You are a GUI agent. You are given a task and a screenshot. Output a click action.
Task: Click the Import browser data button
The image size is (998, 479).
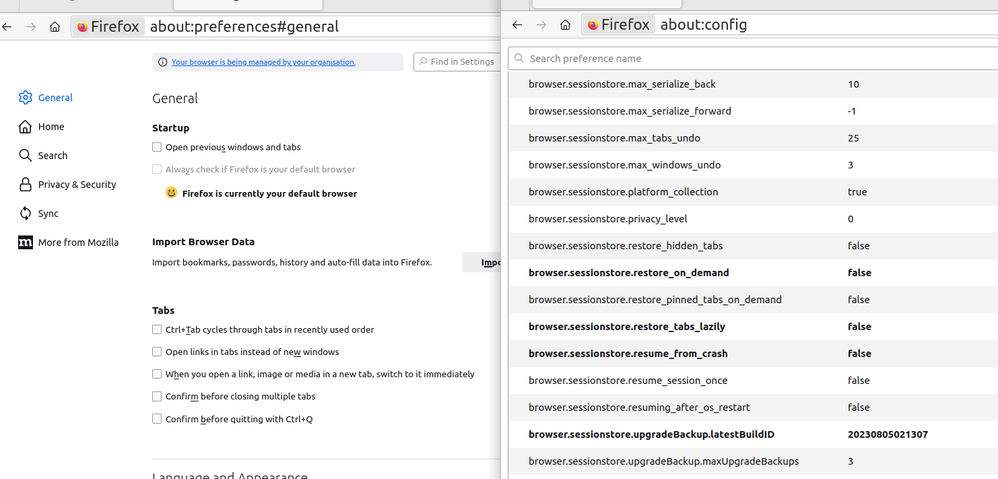point(481,262)
